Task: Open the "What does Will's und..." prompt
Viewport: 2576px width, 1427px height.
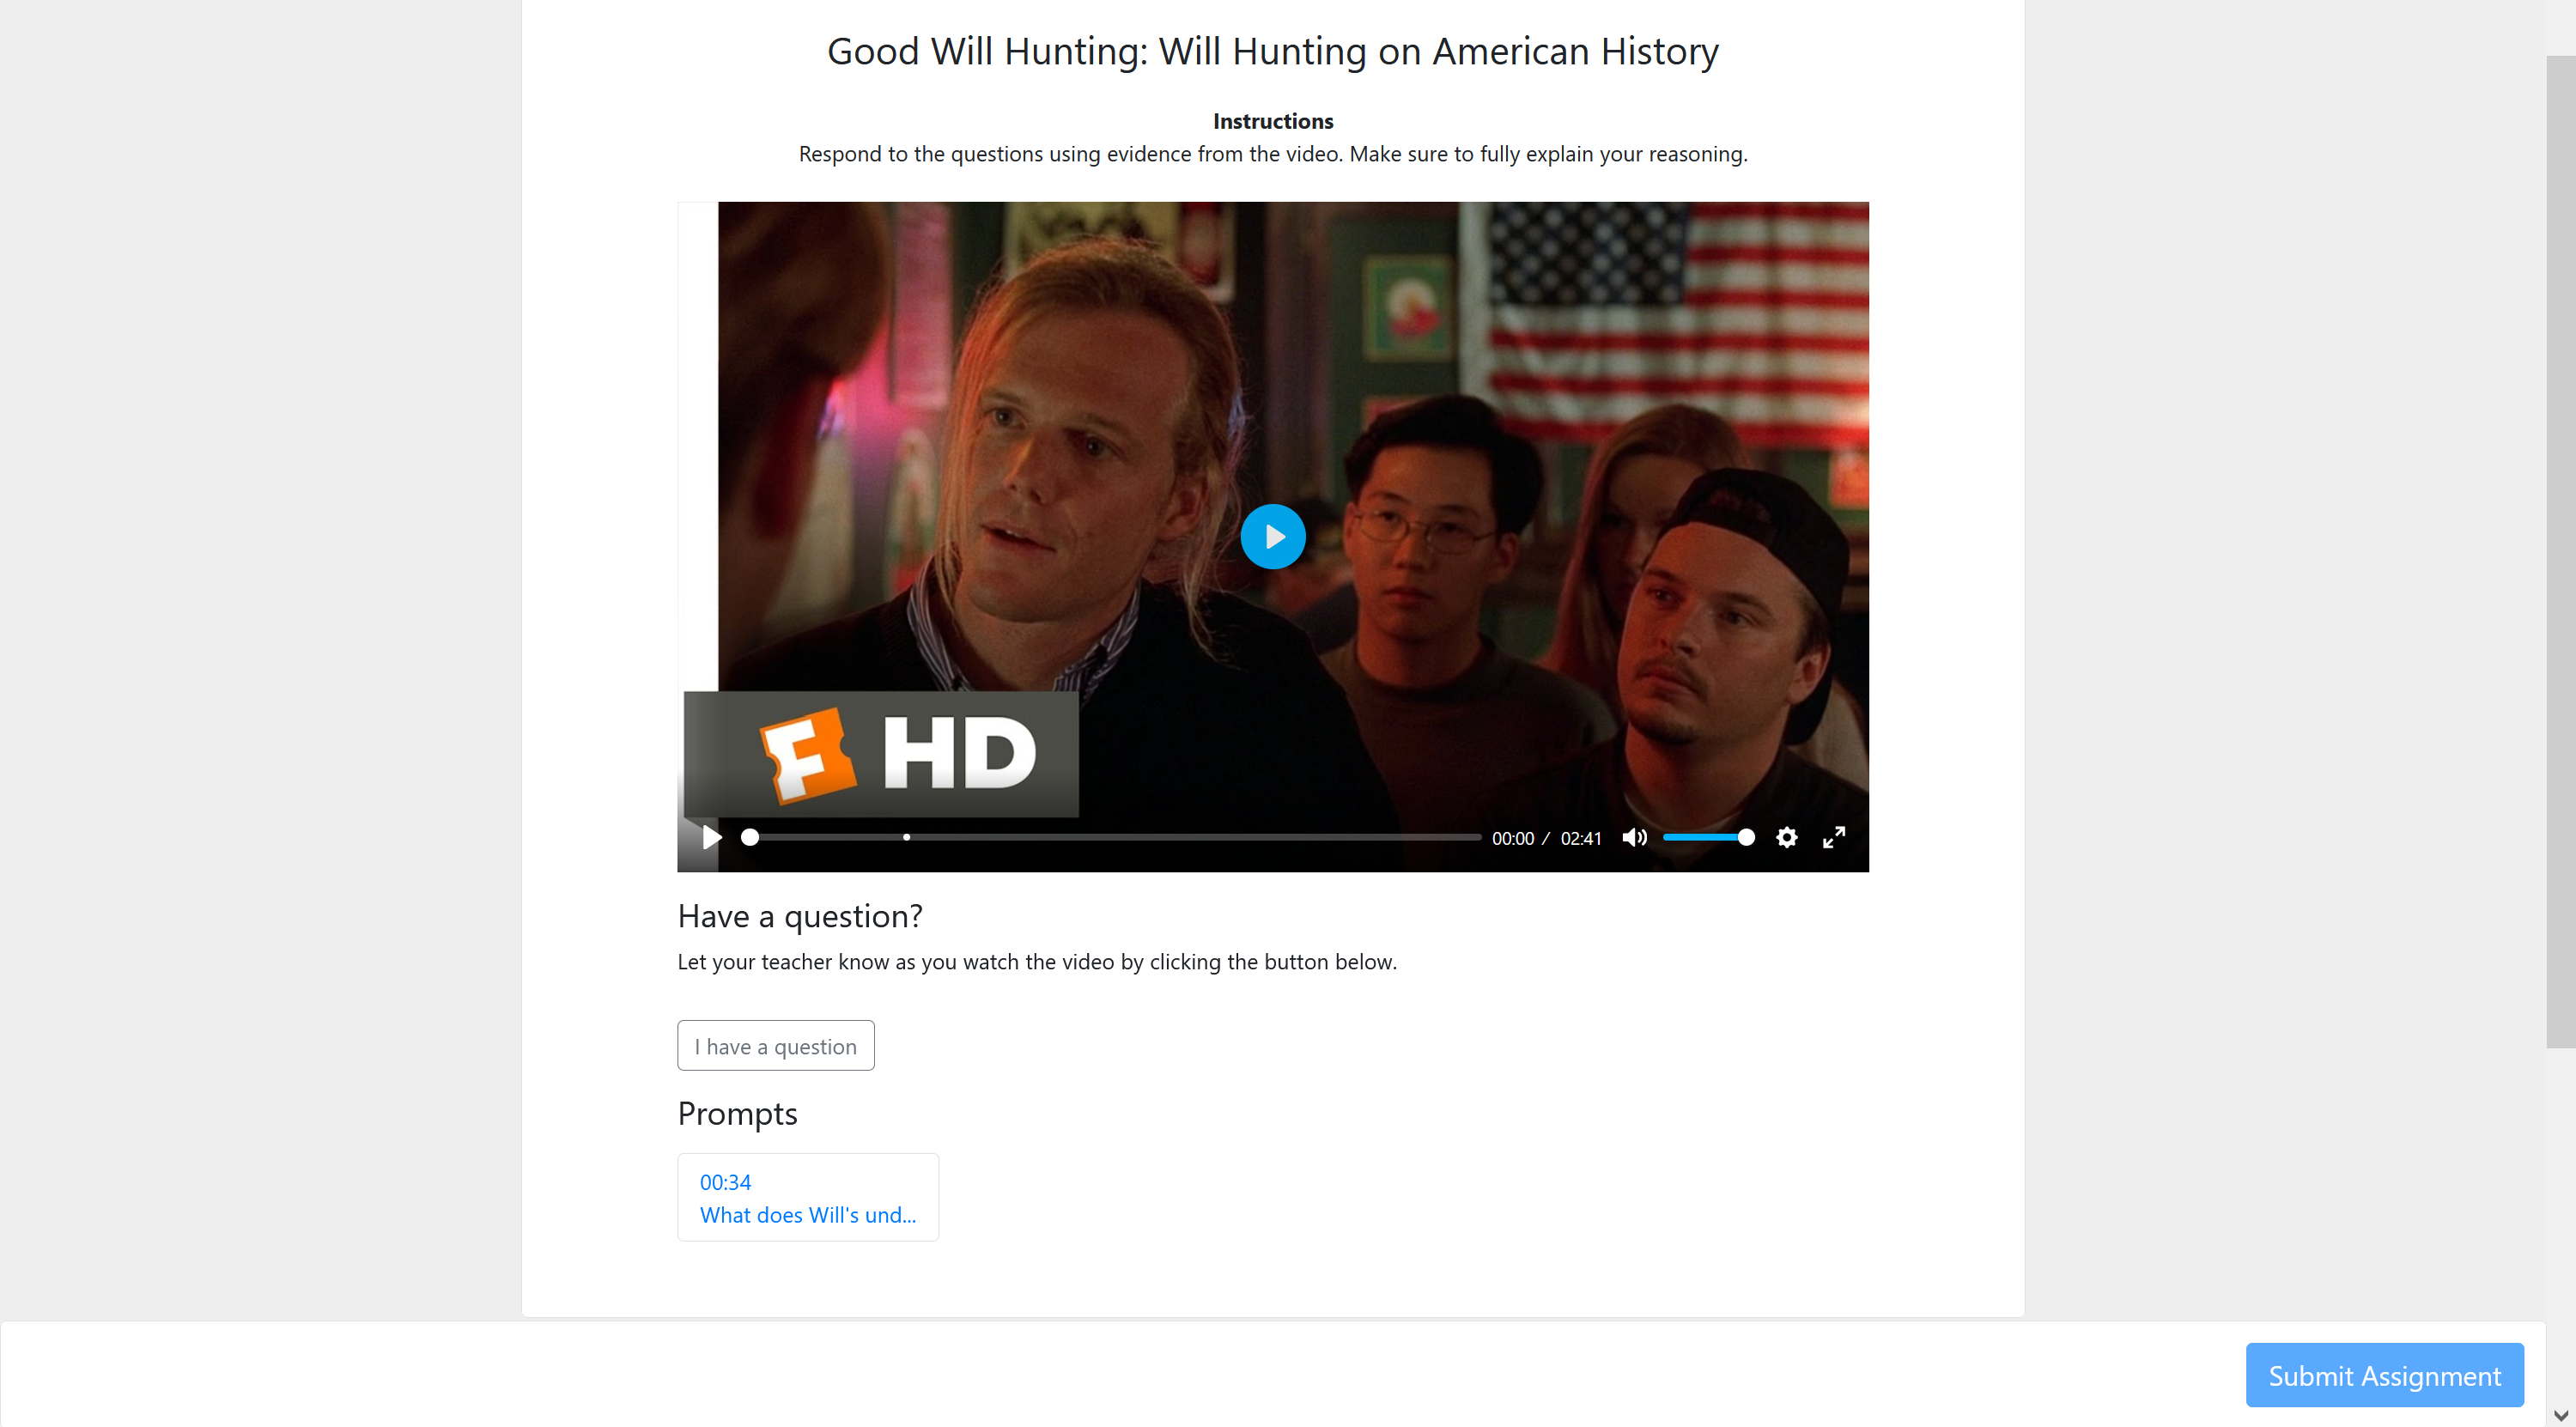Action: (x=807, y=1215)
